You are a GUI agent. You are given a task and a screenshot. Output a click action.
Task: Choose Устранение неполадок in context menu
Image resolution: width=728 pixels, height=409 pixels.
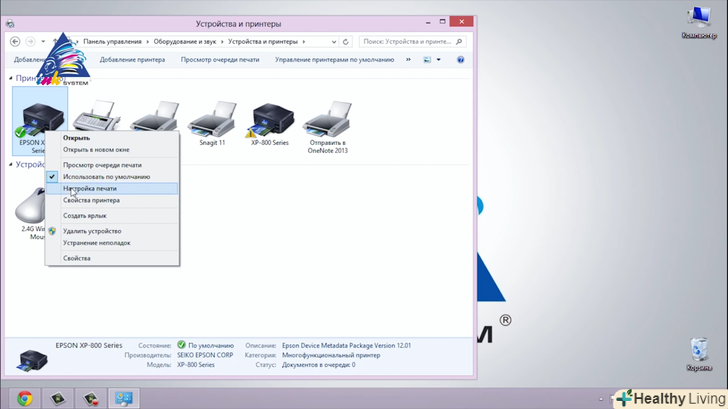click(111, 243)
